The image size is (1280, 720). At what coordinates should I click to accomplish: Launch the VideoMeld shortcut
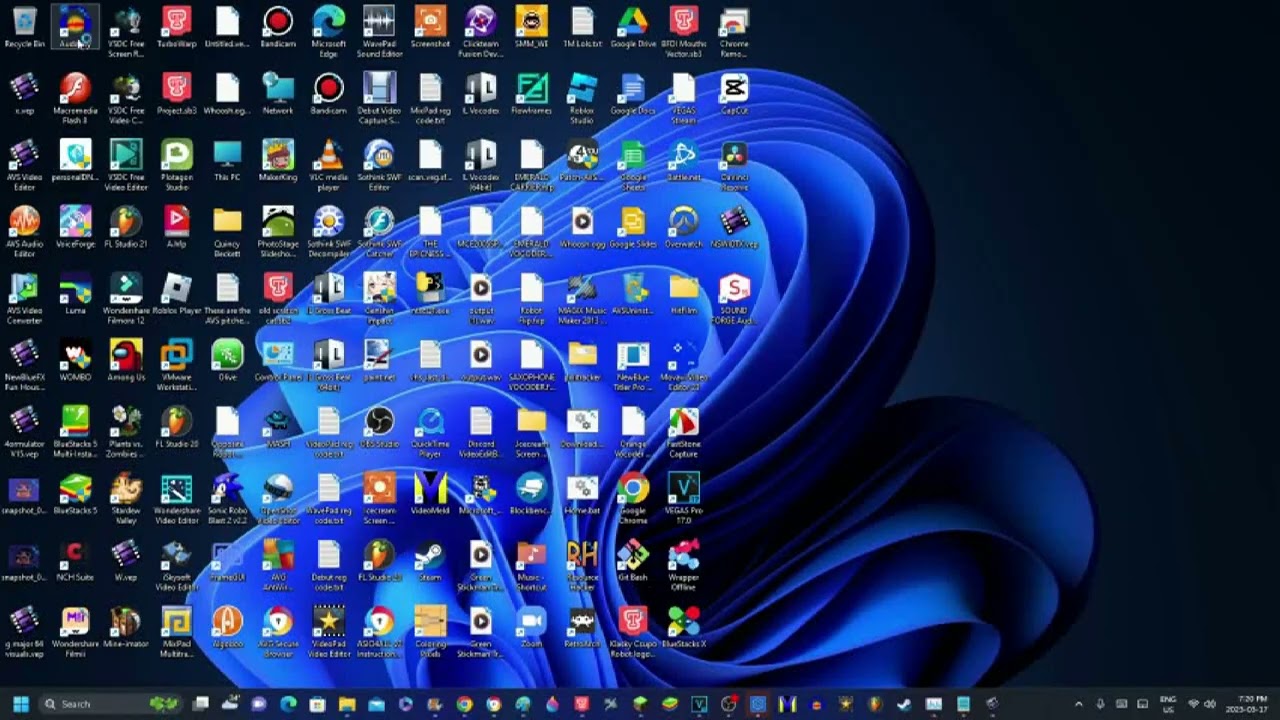[430, 494]
